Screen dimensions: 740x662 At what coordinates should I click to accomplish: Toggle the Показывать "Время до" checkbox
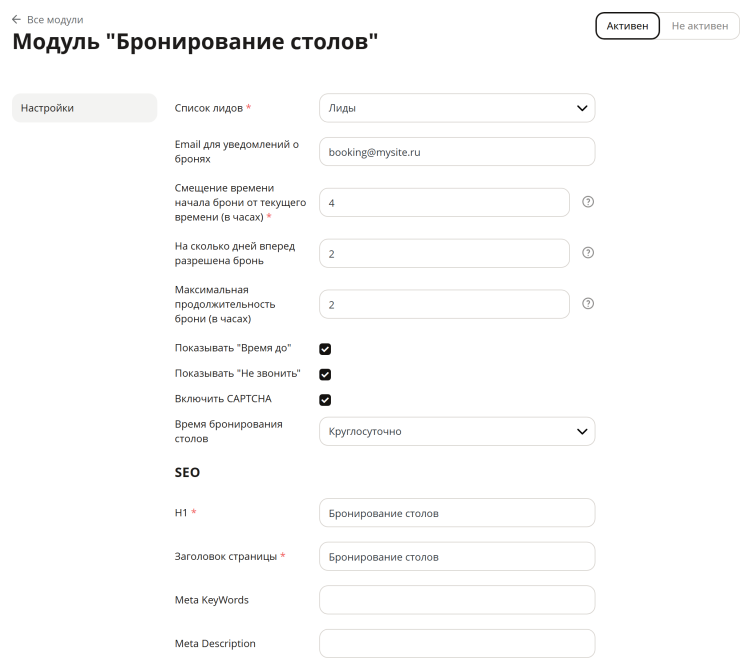[x=325, y=349]
